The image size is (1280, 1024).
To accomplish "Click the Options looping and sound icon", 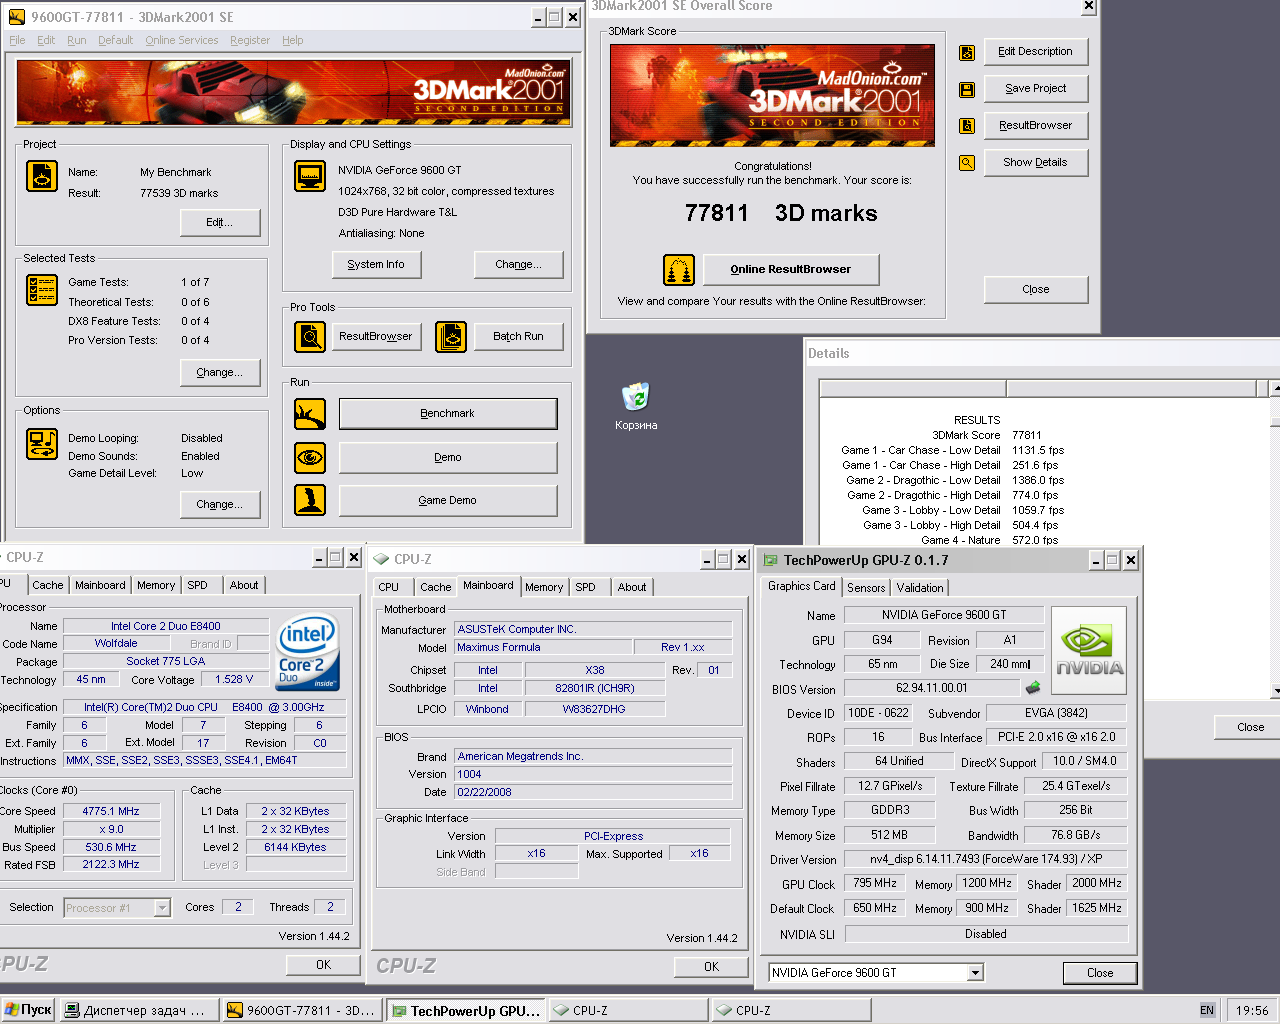I will 41,444.
